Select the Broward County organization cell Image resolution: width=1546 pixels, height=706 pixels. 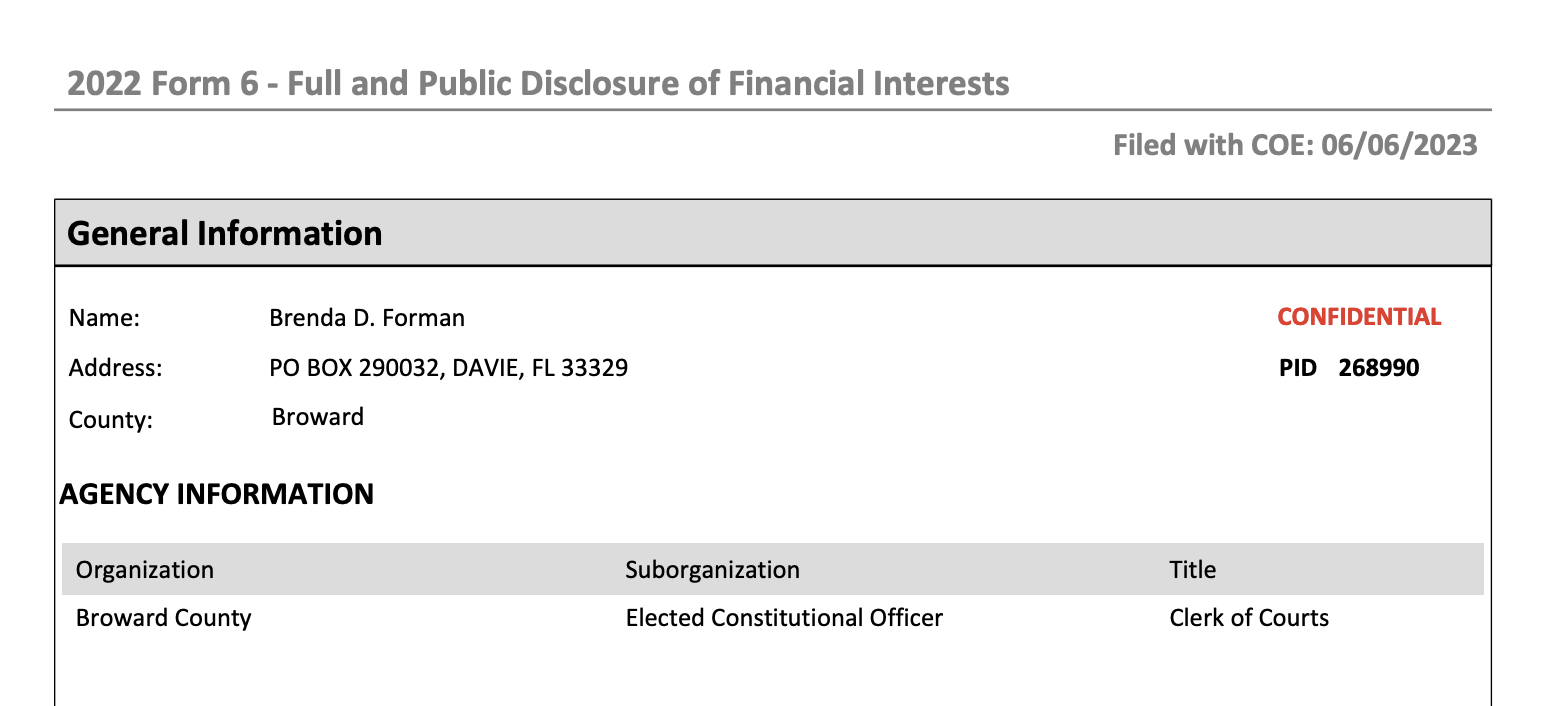pos(163,618)
